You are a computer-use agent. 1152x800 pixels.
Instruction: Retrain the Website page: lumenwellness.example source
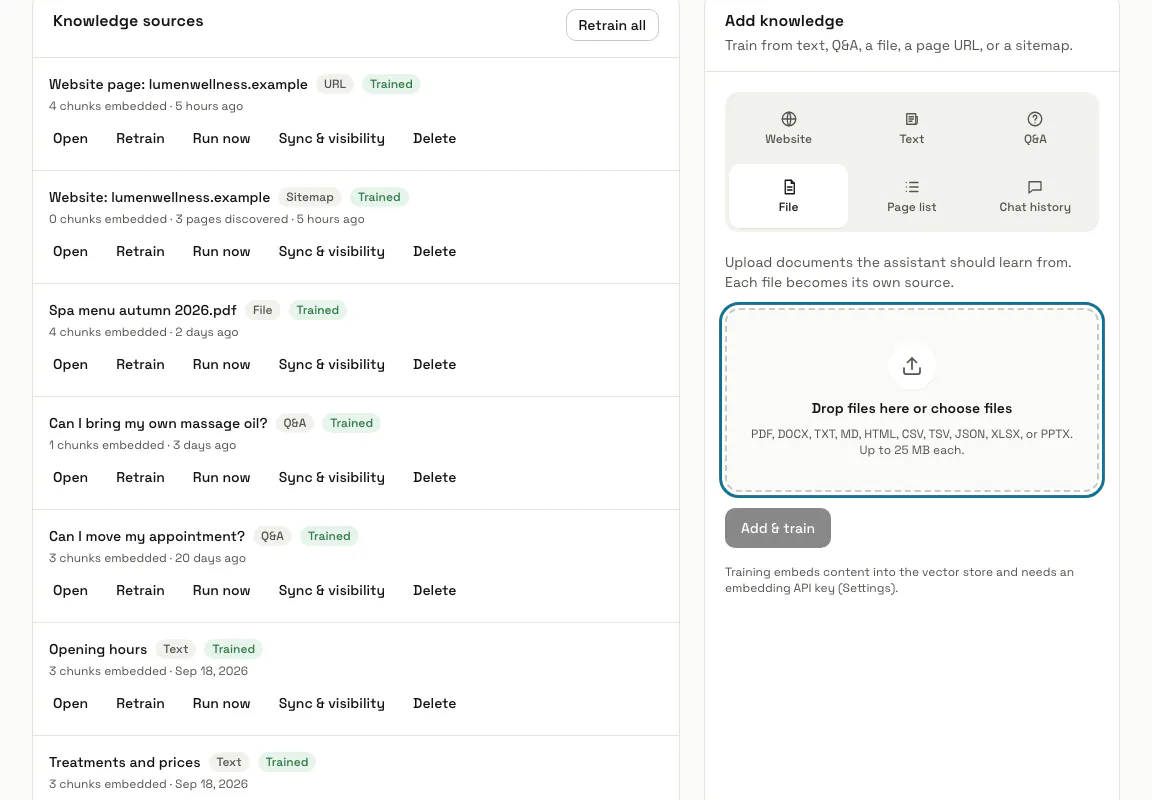[140, 138]
